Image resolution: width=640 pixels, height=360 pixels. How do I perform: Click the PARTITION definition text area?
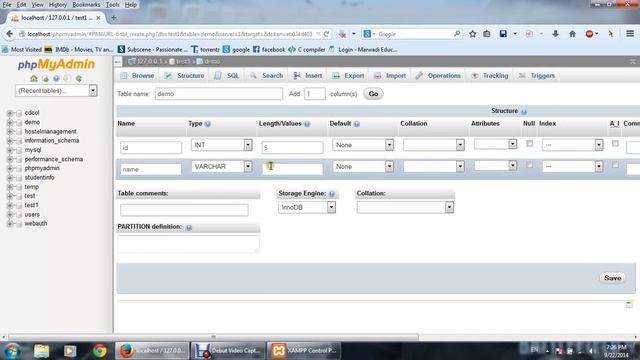188,244
